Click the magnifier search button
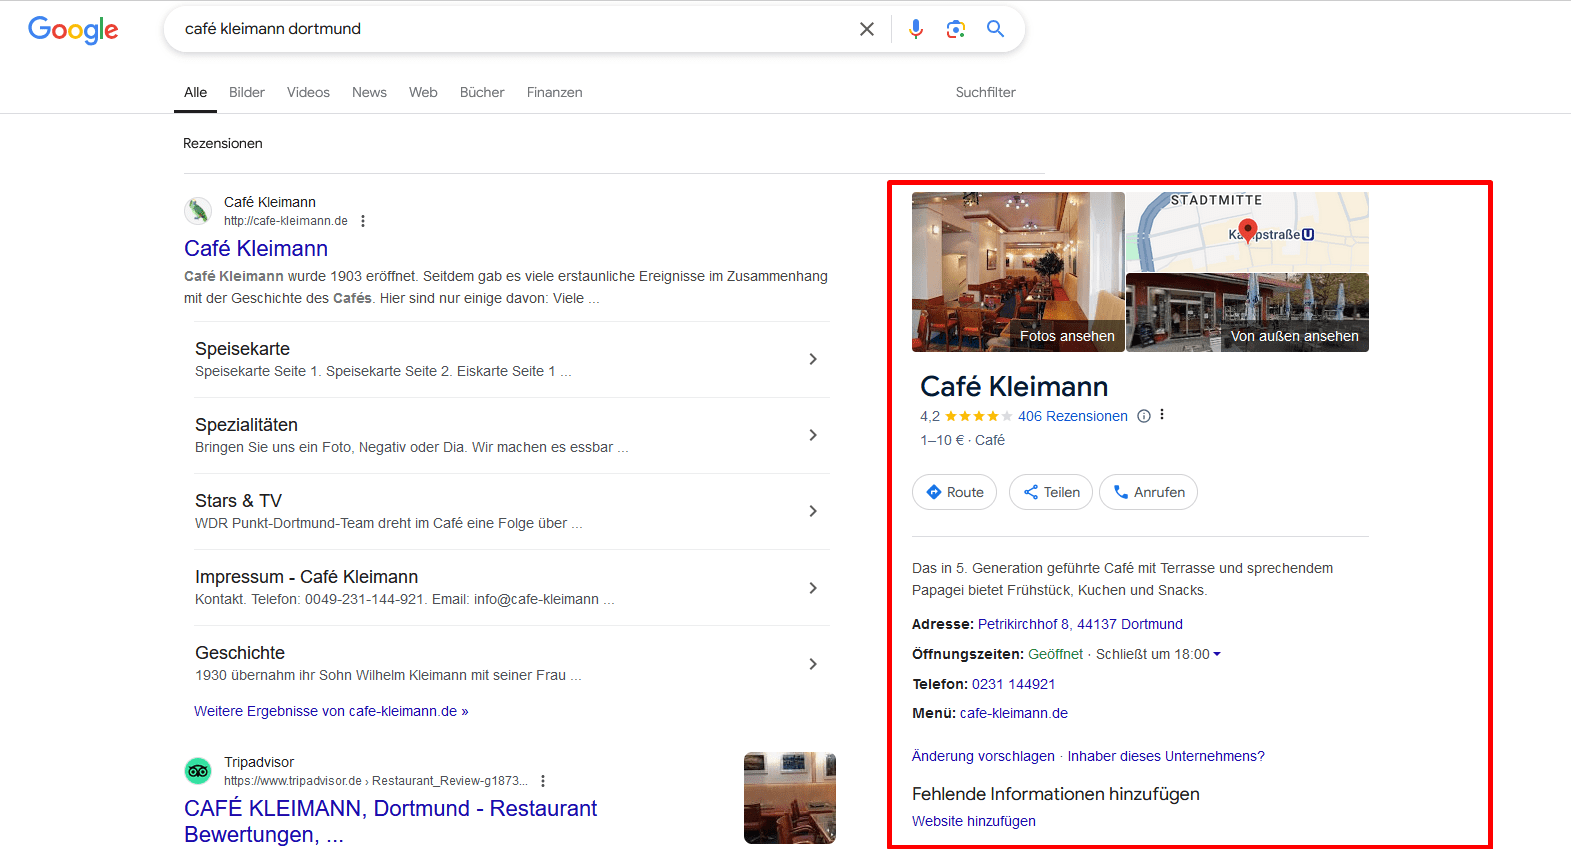 [x=995, y=29]
